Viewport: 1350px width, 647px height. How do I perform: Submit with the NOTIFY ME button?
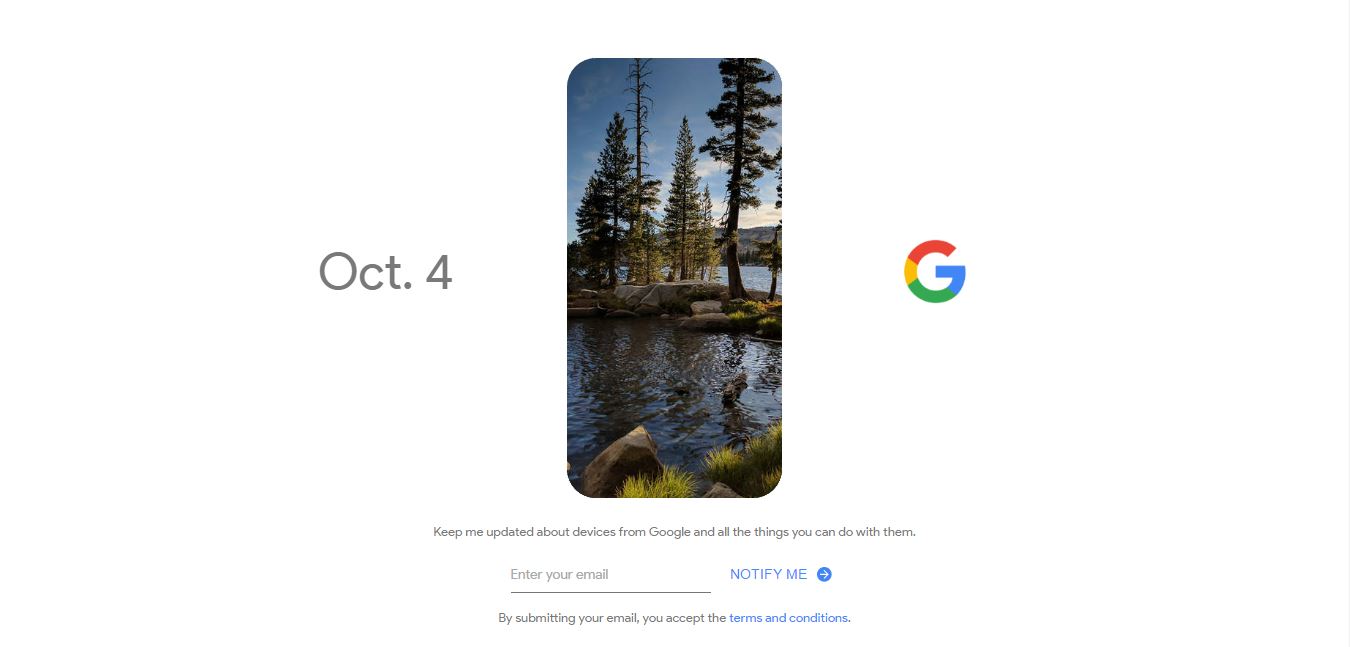pyautogui.click(x=780, y=574)
